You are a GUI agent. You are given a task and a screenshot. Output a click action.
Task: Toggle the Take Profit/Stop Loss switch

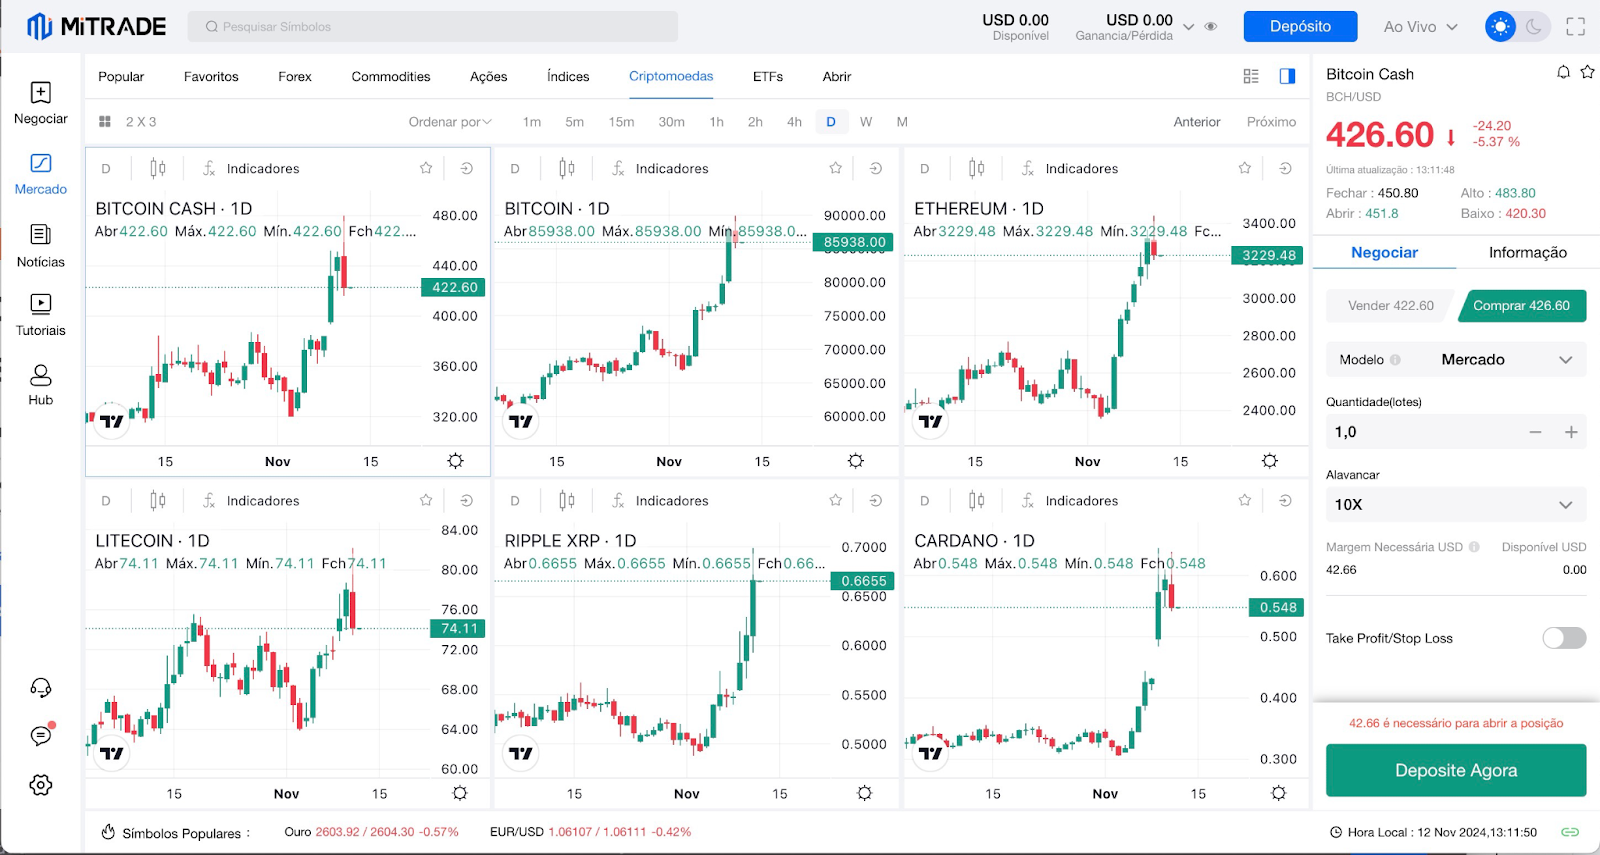pyautogui.click(x=1564, y=638)
